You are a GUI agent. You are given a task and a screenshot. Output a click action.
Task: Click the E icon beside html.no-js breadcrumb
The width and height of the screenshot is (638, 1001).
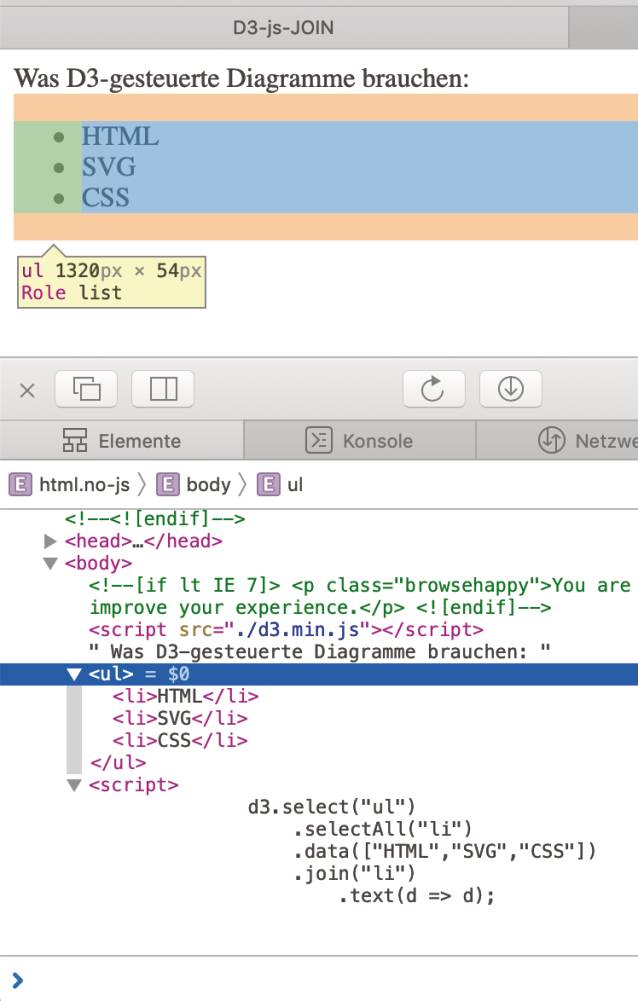tap(20, 485)
